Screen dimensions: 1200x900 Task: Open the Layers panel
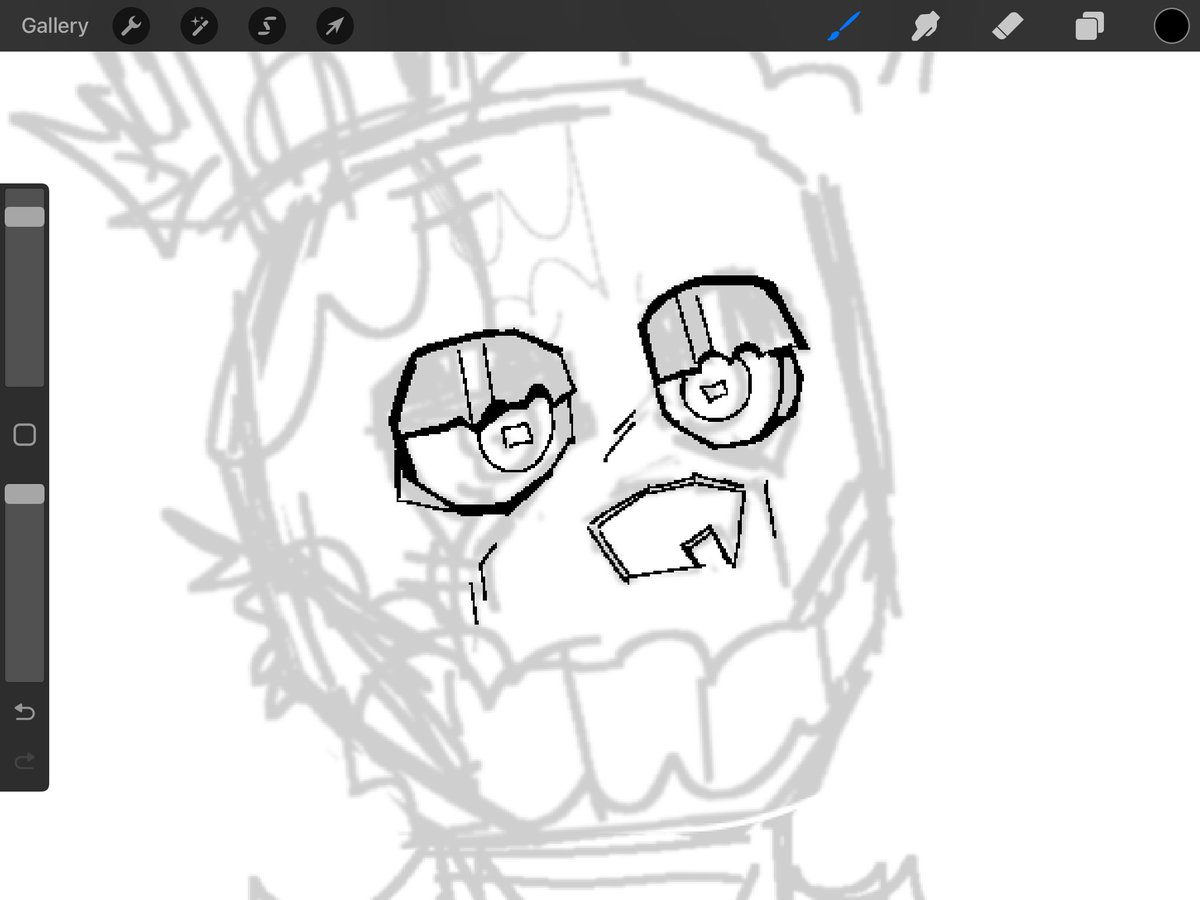pyautogui.click(x=1089, y=26)
